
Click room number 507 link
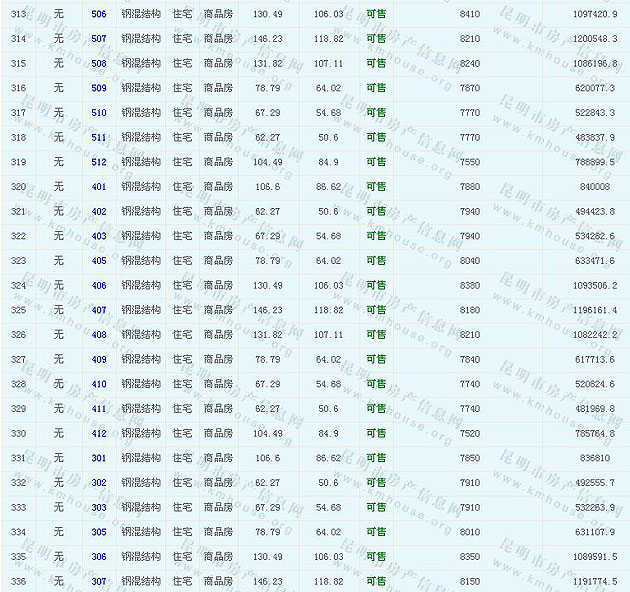[98, 39]
